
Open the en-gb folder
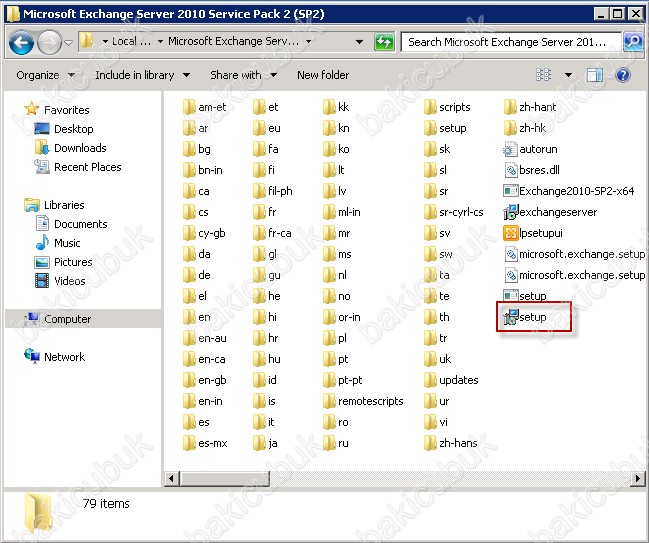pyautogui.click(x=204, y=380)
